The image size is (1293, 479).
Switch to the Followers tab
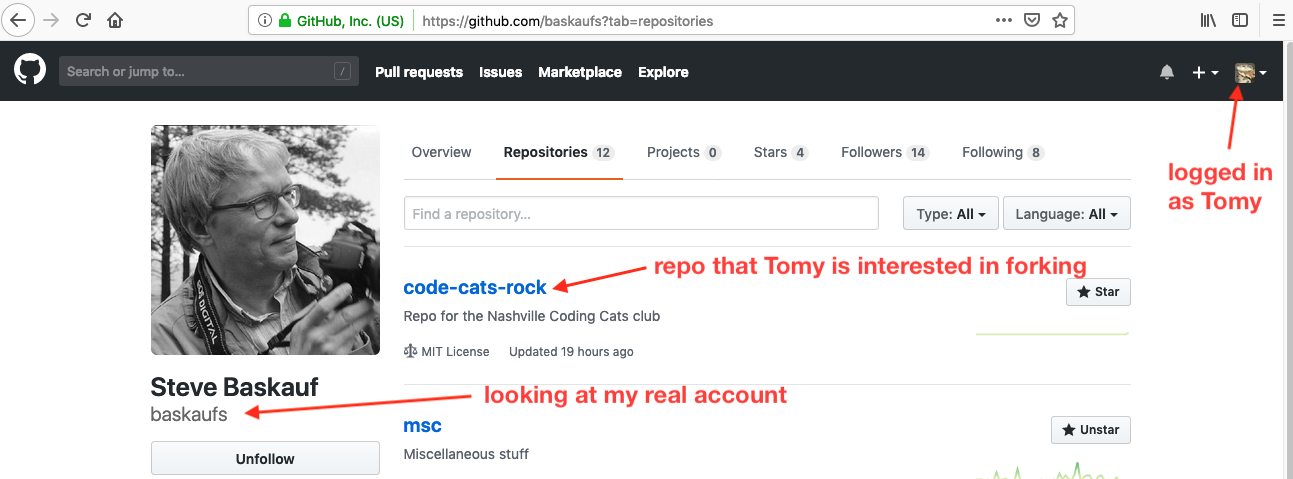click(885, 152)
